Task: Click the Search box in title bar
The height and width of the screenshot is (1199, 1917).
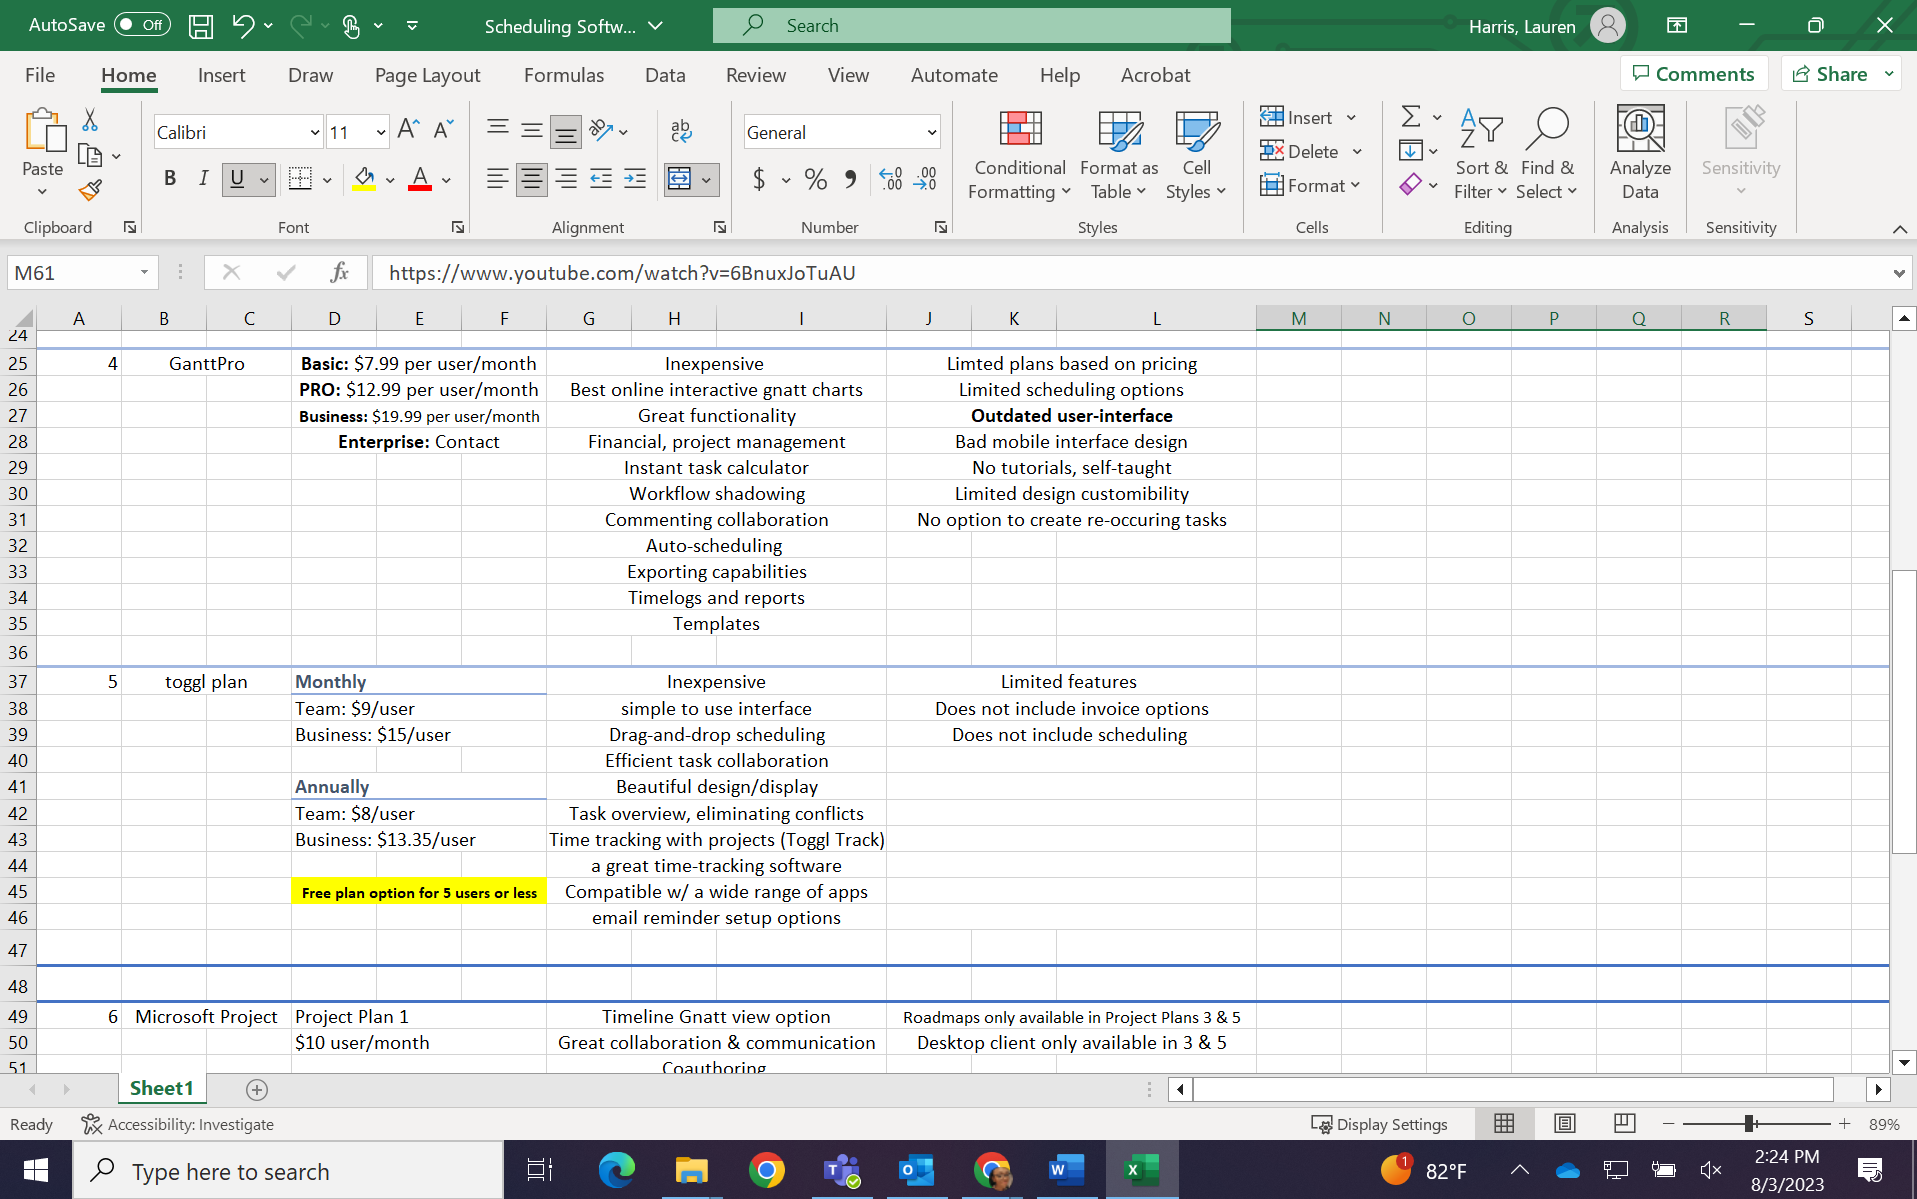Action: click(971, 25)
